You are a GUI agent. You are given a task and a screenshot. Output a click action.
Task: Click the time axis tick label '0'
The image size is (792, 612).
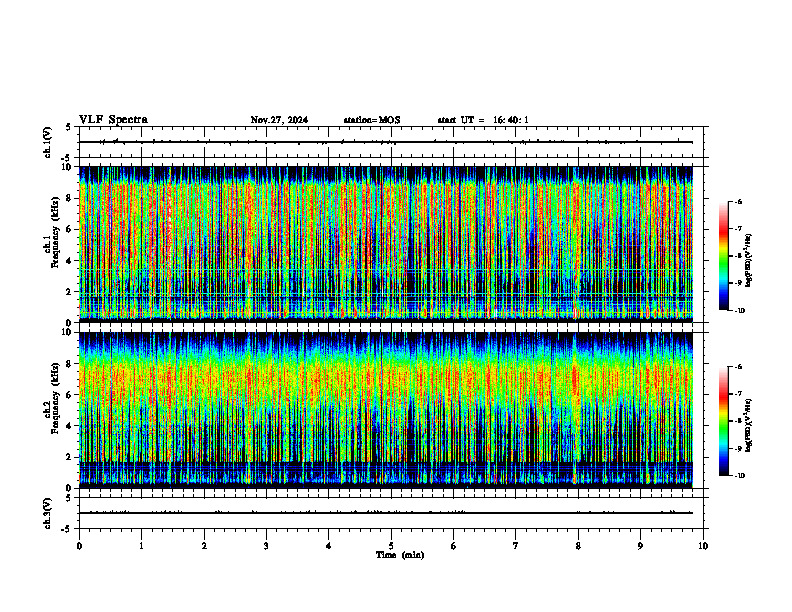(79, 546)
